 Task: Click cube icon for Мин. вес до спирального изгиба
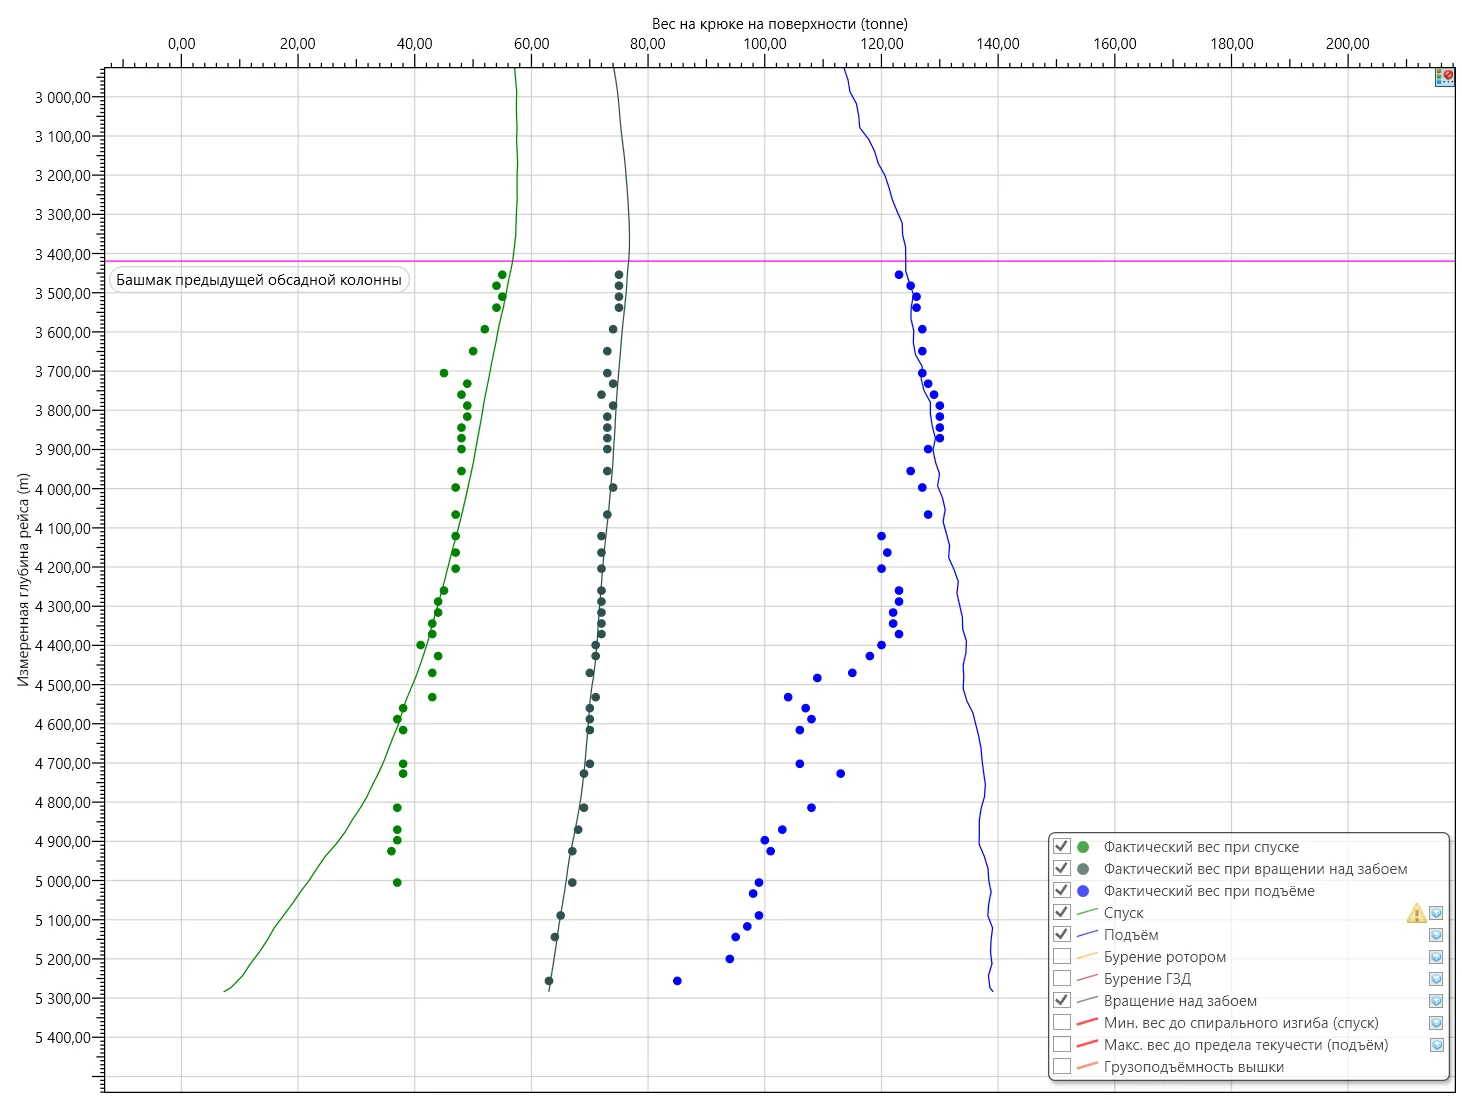click(1436, 1023)
